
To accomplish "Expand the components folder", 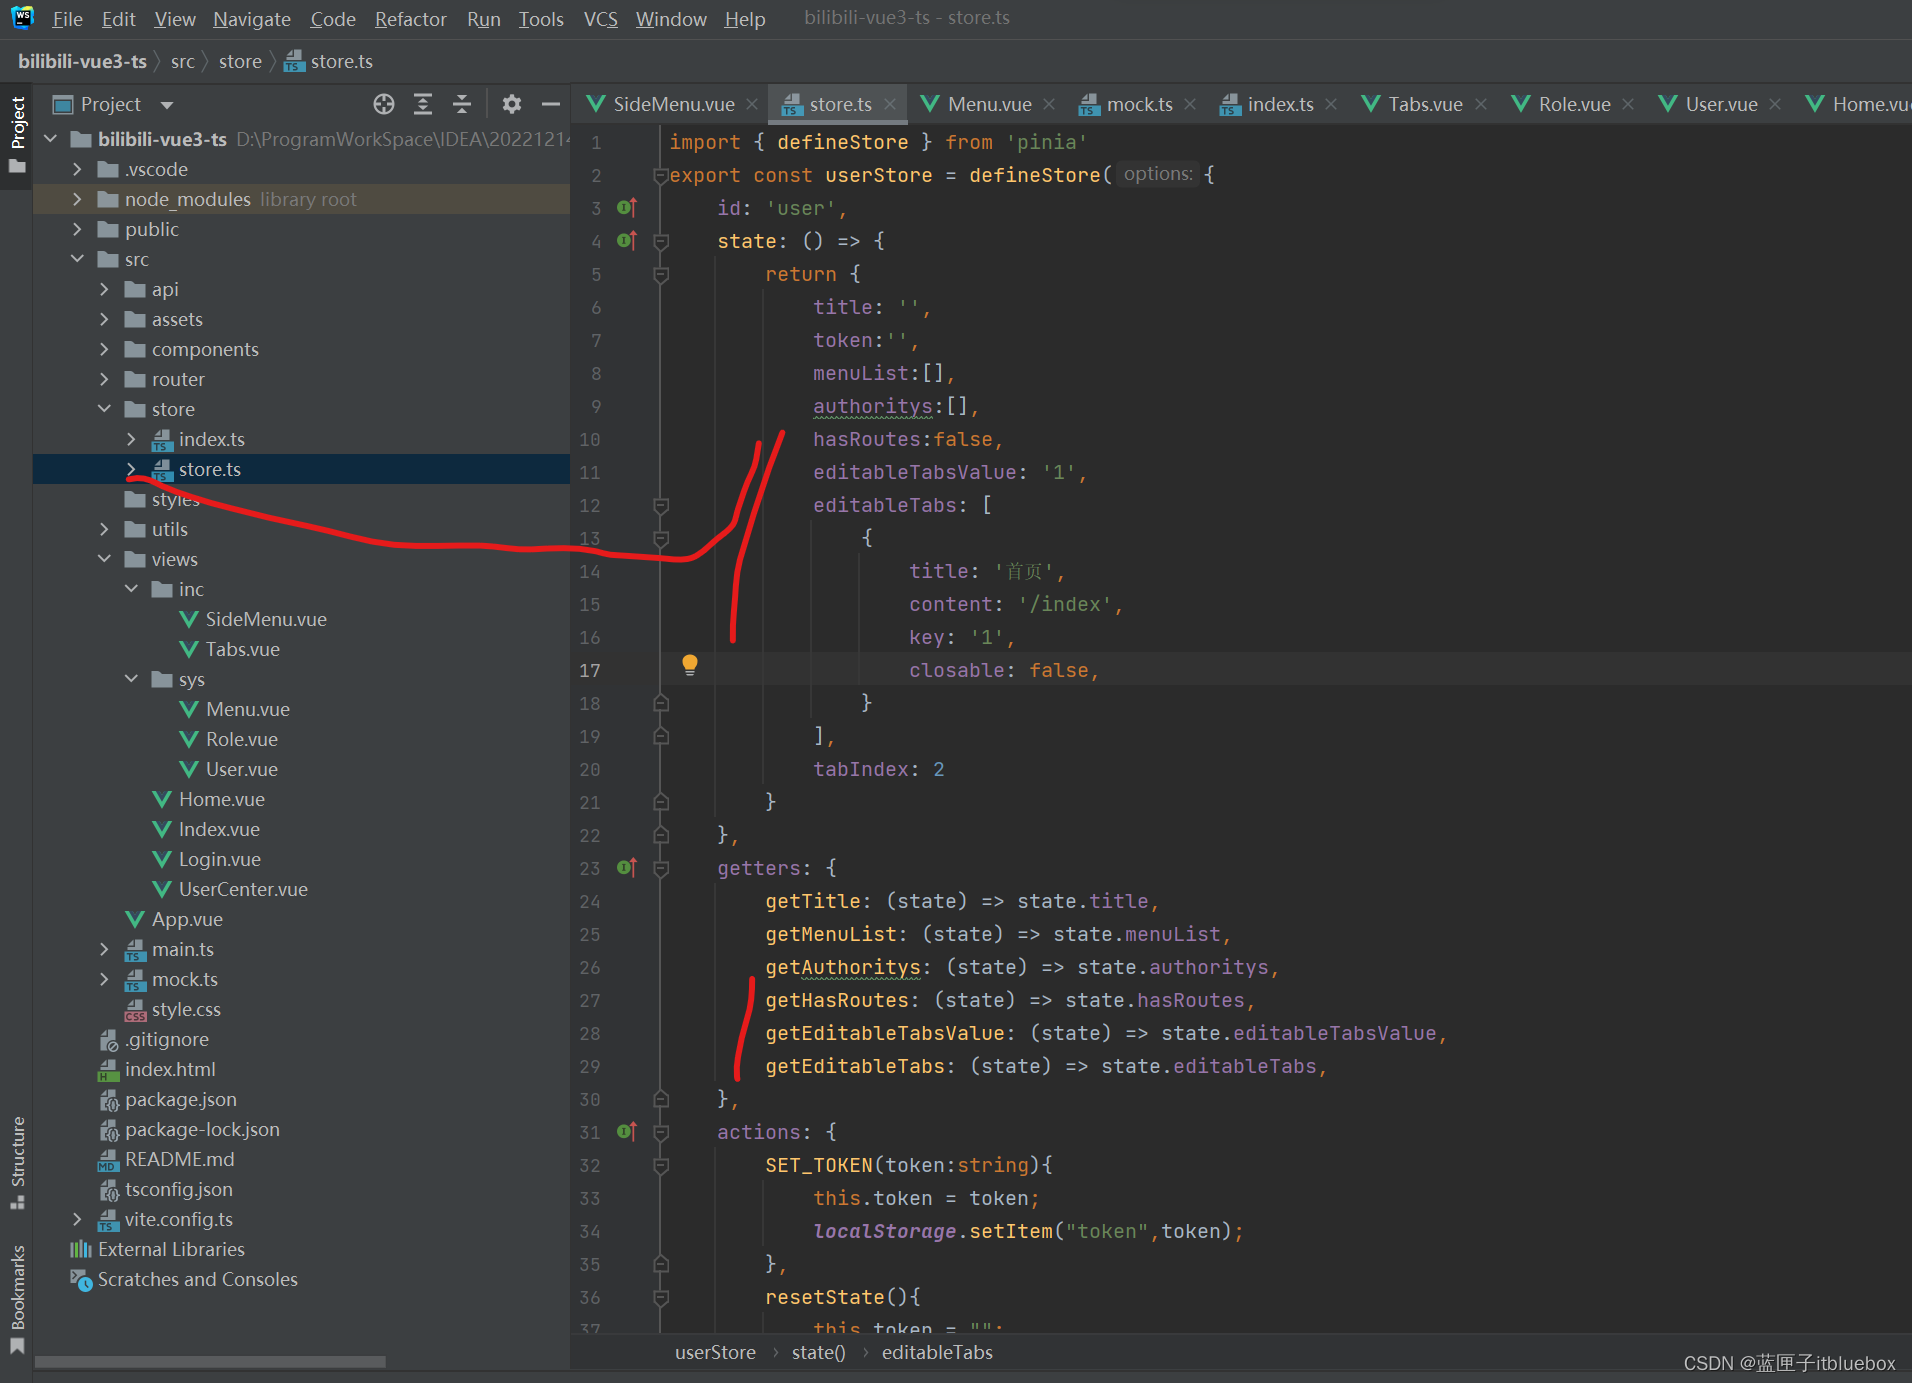I will 105,349.
